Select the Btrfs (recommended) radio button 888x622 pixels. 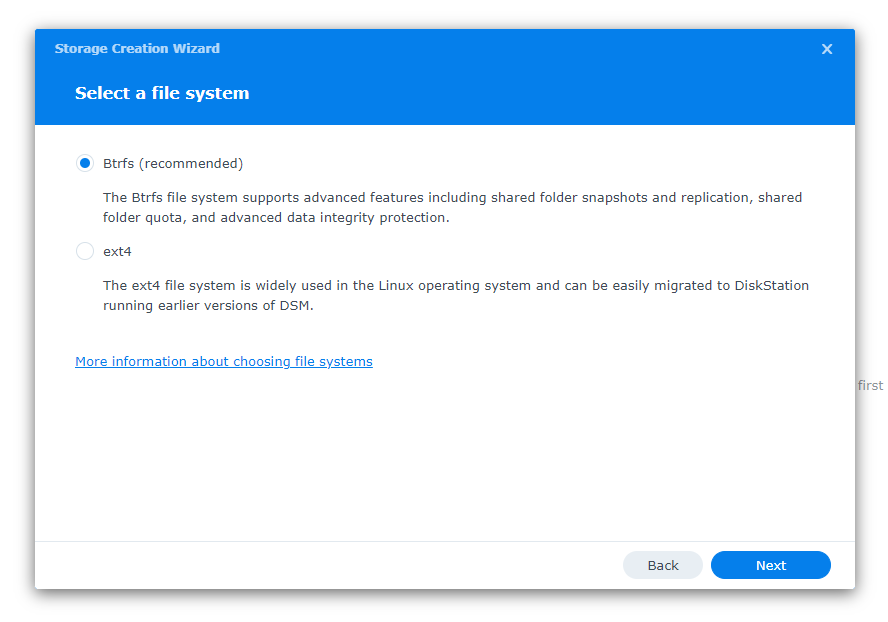pyautogui.click(x=85, y=163)
